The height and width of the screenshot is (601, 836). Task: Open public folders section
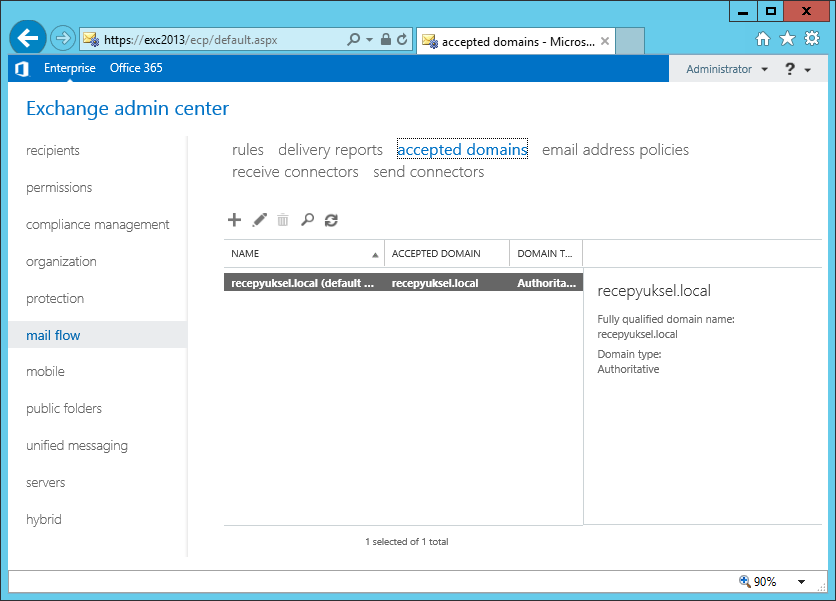[64, 408]
